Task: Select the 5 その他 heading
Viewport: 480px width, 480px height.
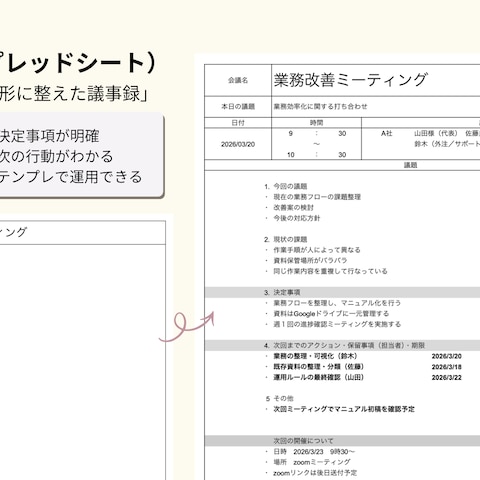Action: click(280, 398)
